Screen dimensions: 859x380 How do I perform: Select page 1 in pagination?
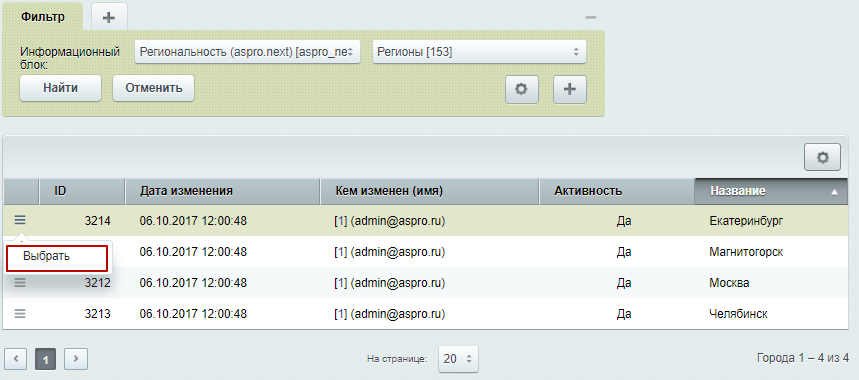tap(45, 359)
